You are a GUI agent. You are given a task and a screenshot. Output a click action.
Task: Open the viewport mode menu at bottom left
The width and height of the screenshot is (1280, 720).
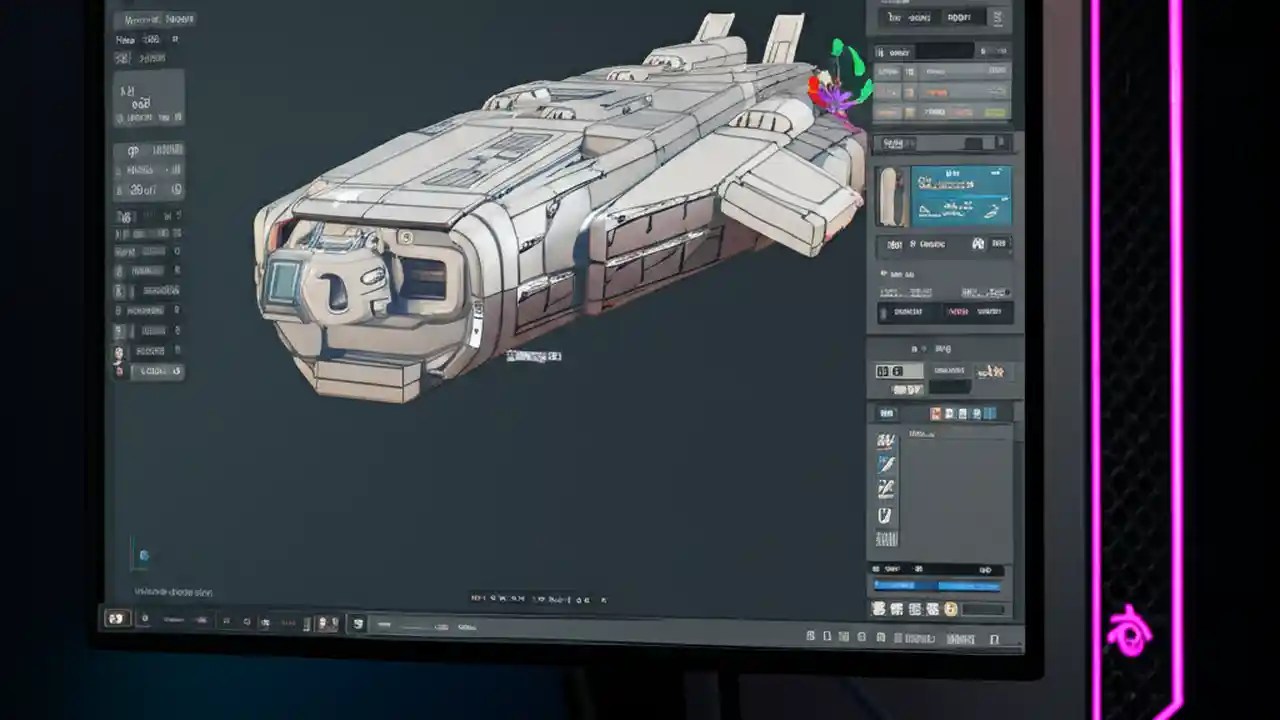tap(119, 620)
